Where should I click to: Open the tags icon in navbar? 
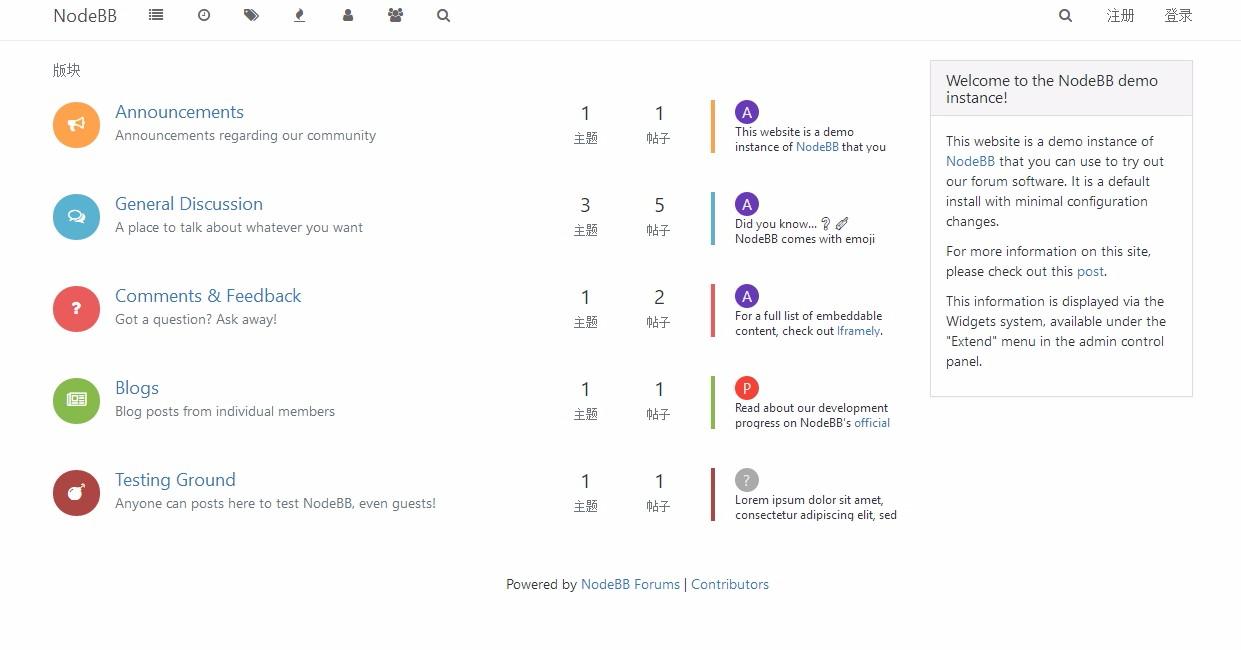(251, 15)
